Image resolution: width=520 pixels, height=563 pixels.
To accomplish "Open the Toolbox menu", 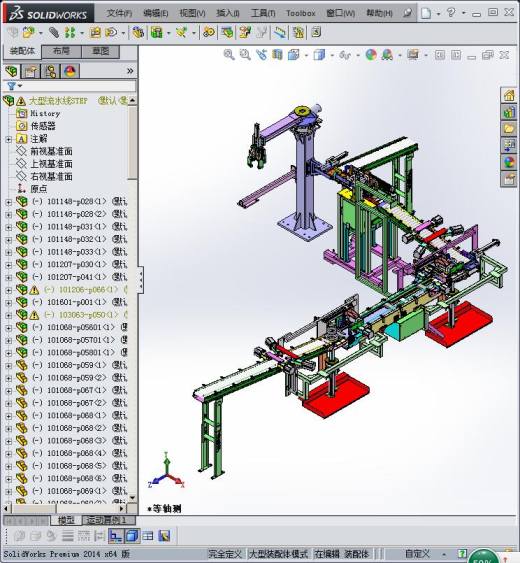I will coord(301,13).
